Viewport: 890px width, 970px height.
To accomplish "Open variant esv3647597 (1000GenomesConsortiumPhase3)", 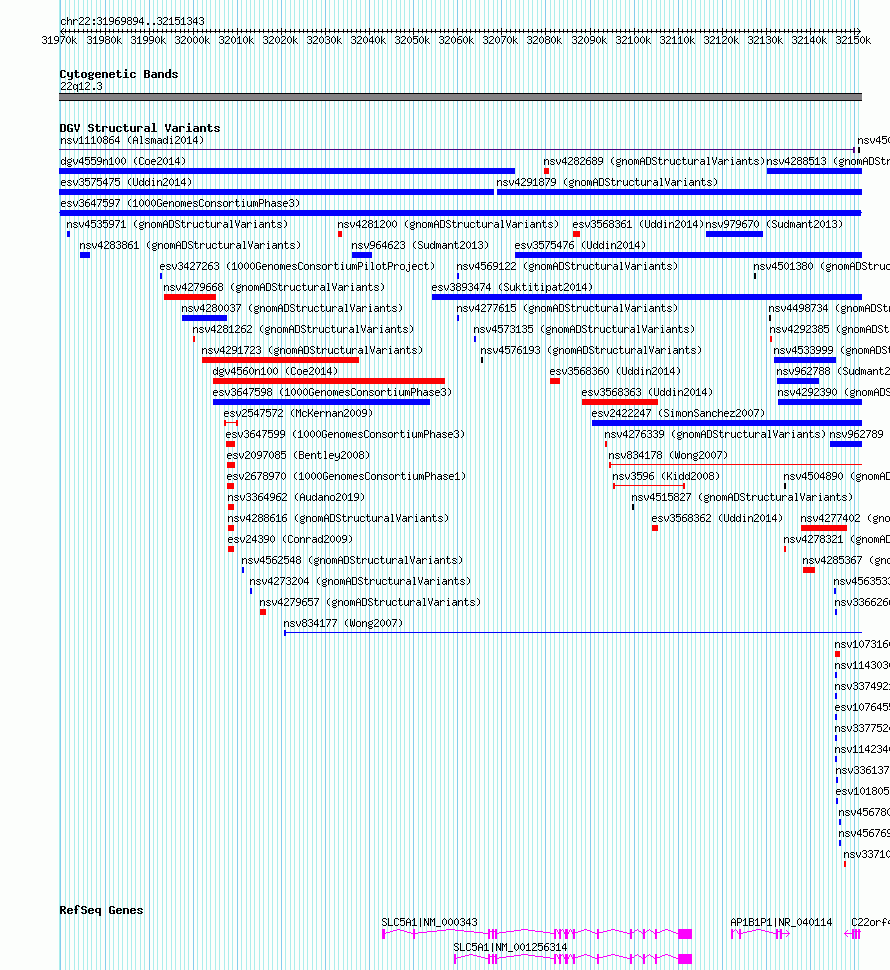I will [x=180, y=204].
